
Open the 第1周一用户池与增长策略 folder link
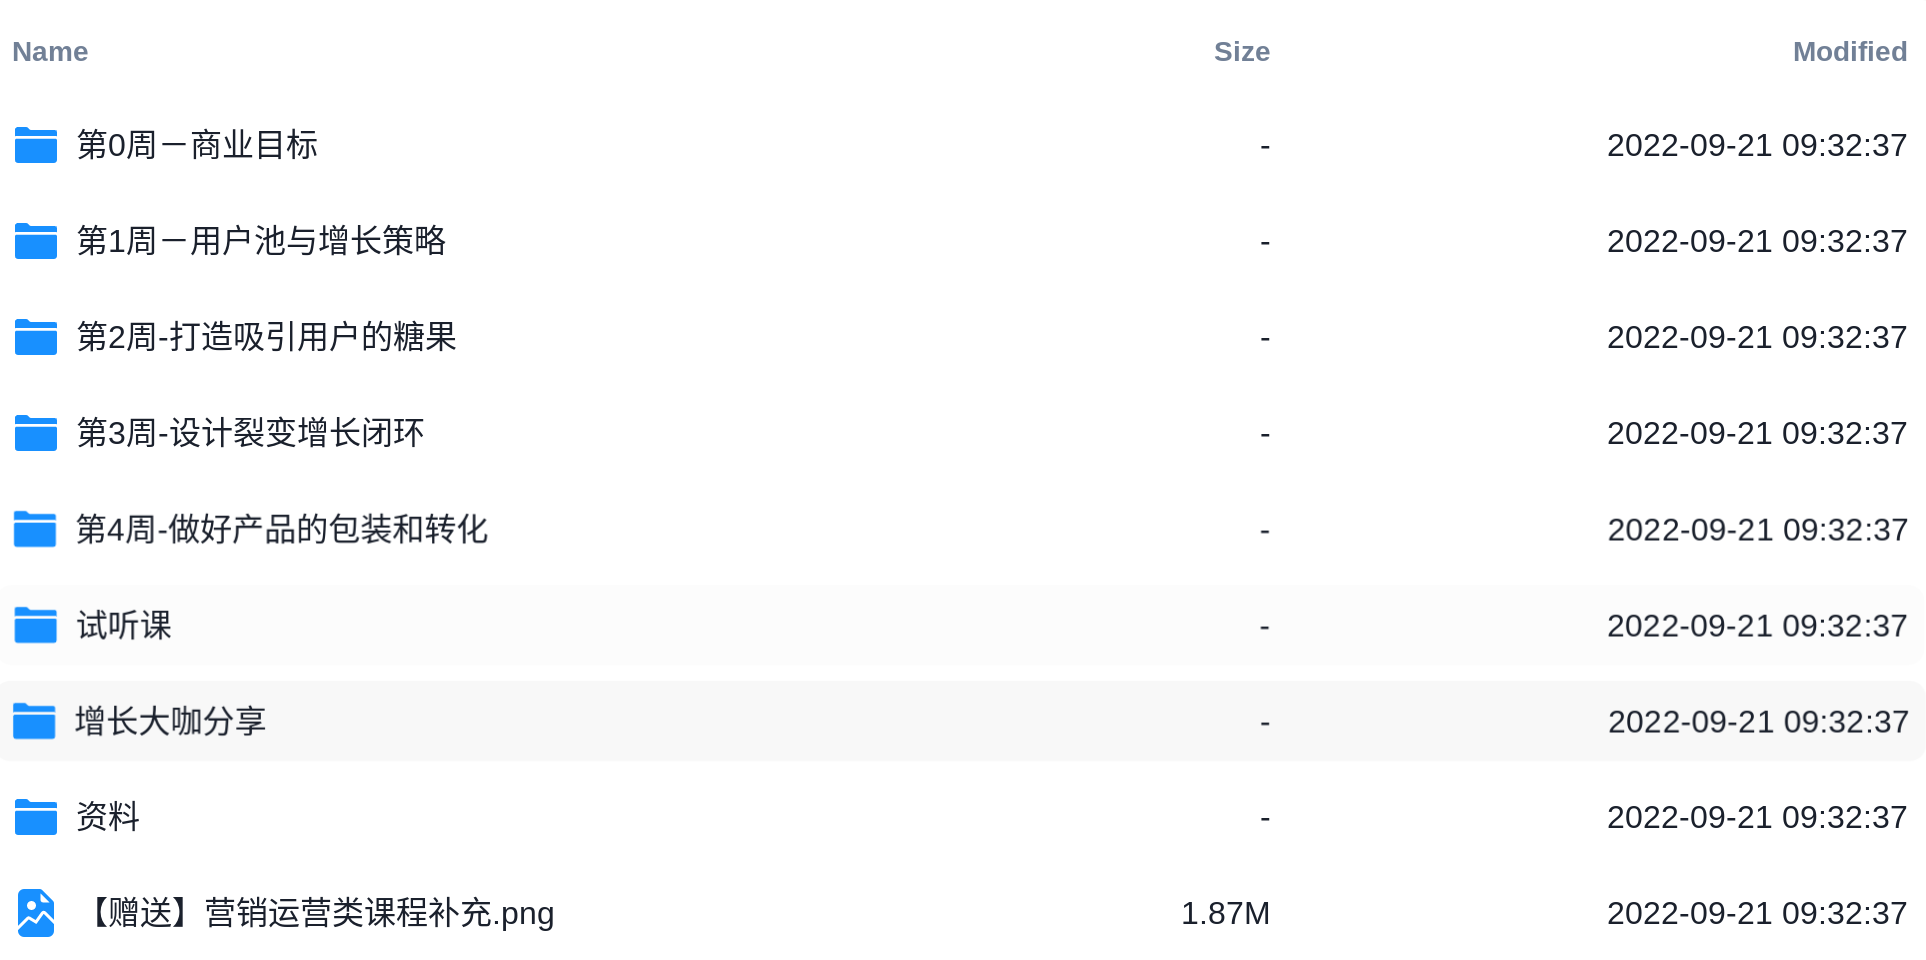(261, 241)
